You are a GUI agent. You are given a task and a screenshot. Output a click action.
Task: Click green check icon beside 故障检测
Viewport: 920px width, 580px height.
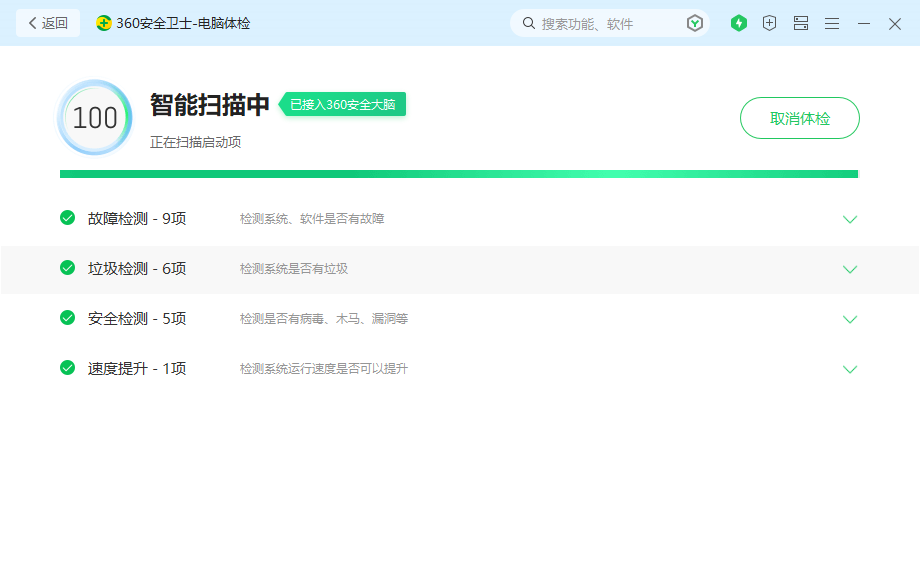pos(67,218)
